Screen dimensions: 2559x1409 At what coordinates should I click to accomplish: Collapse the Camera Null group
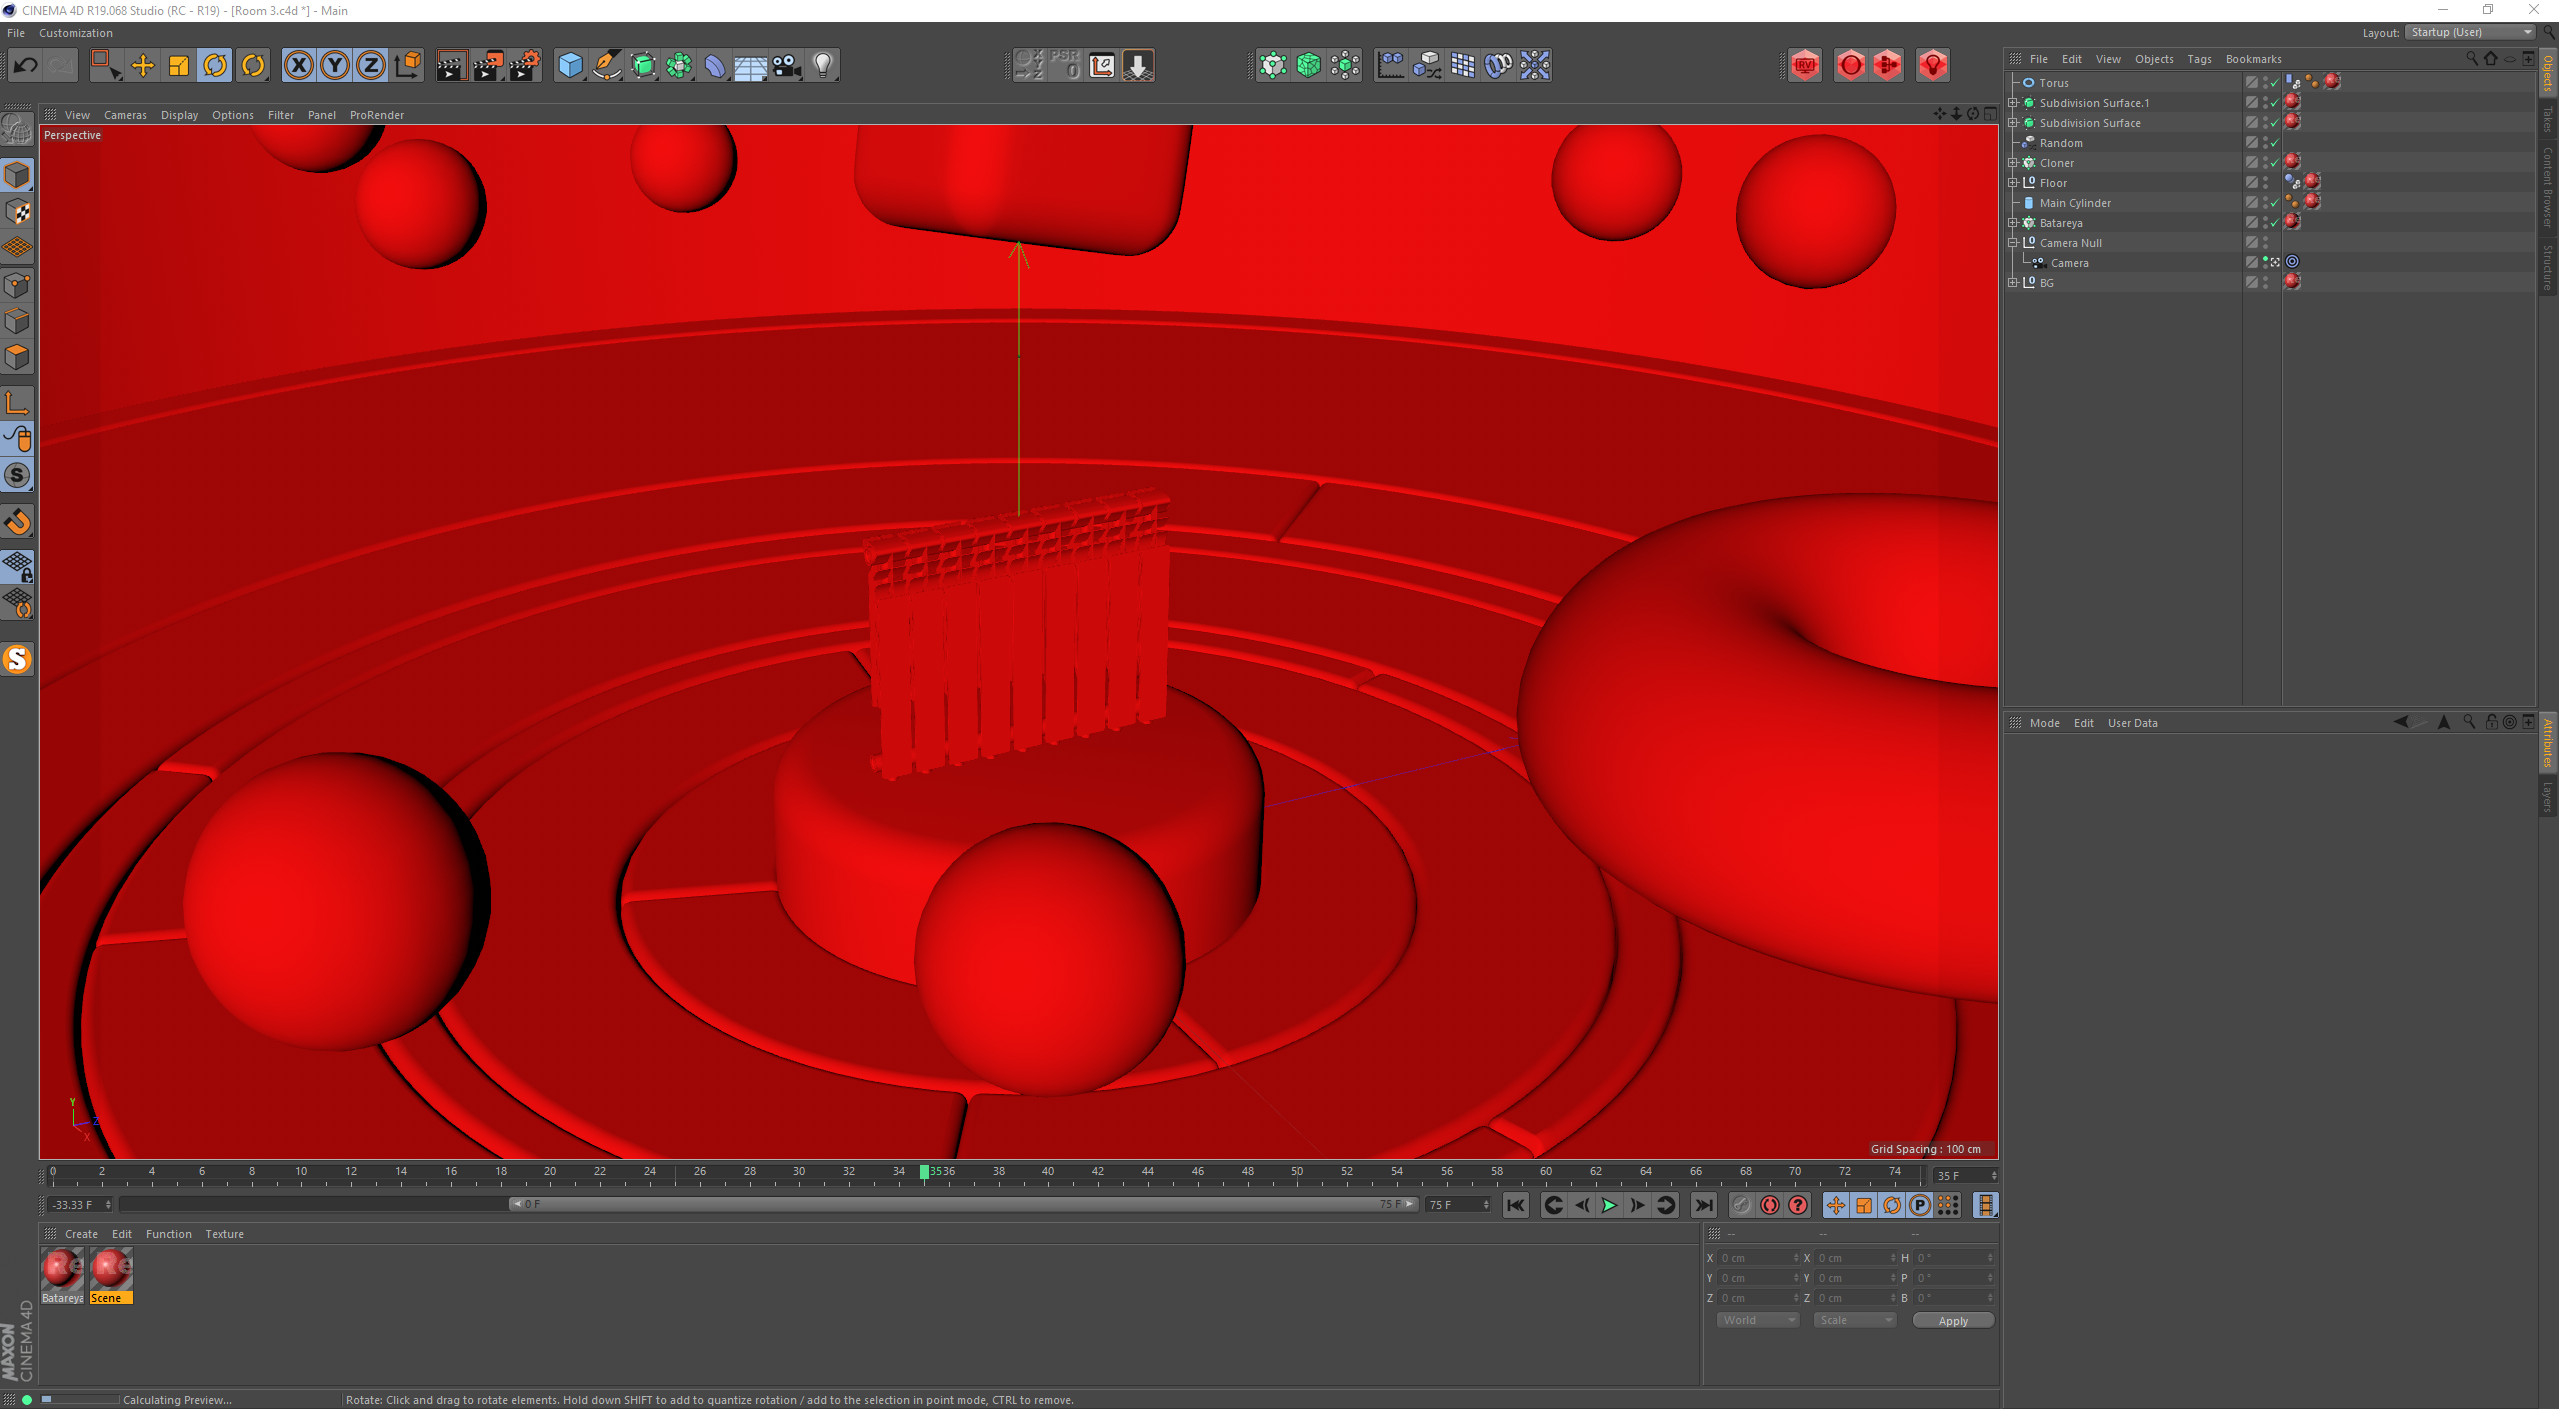pos(2013,243)
